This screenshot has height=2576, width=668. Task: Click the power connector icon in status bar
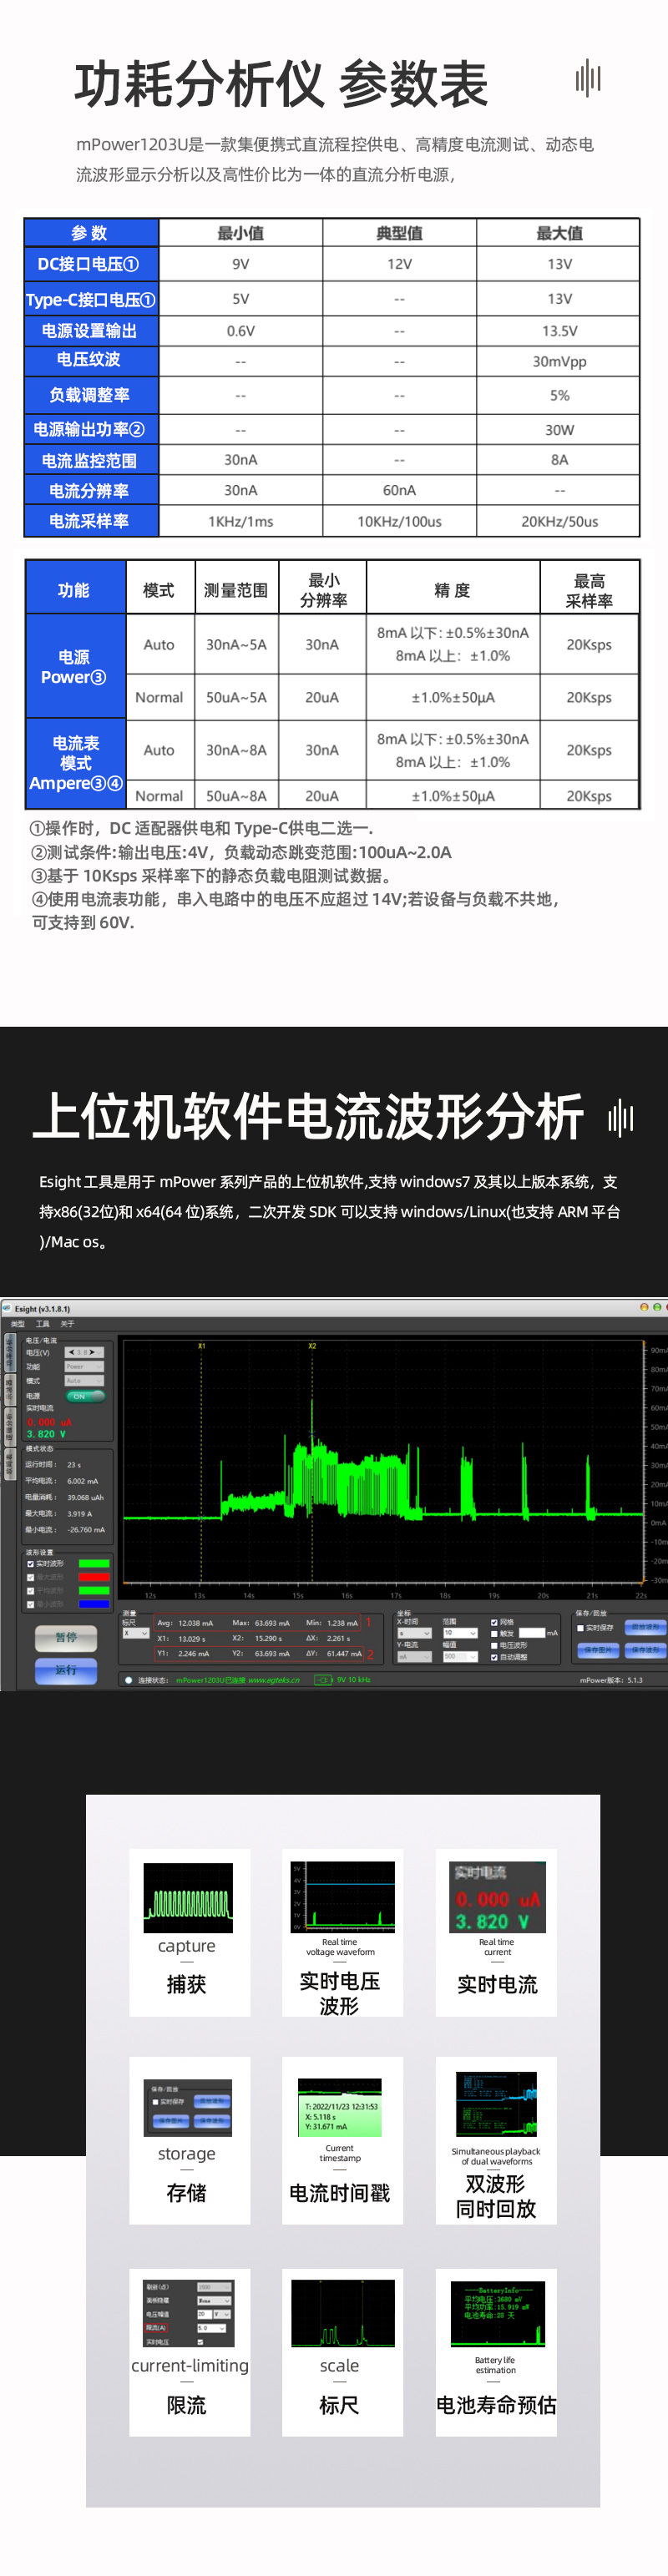click(323, 1680)
